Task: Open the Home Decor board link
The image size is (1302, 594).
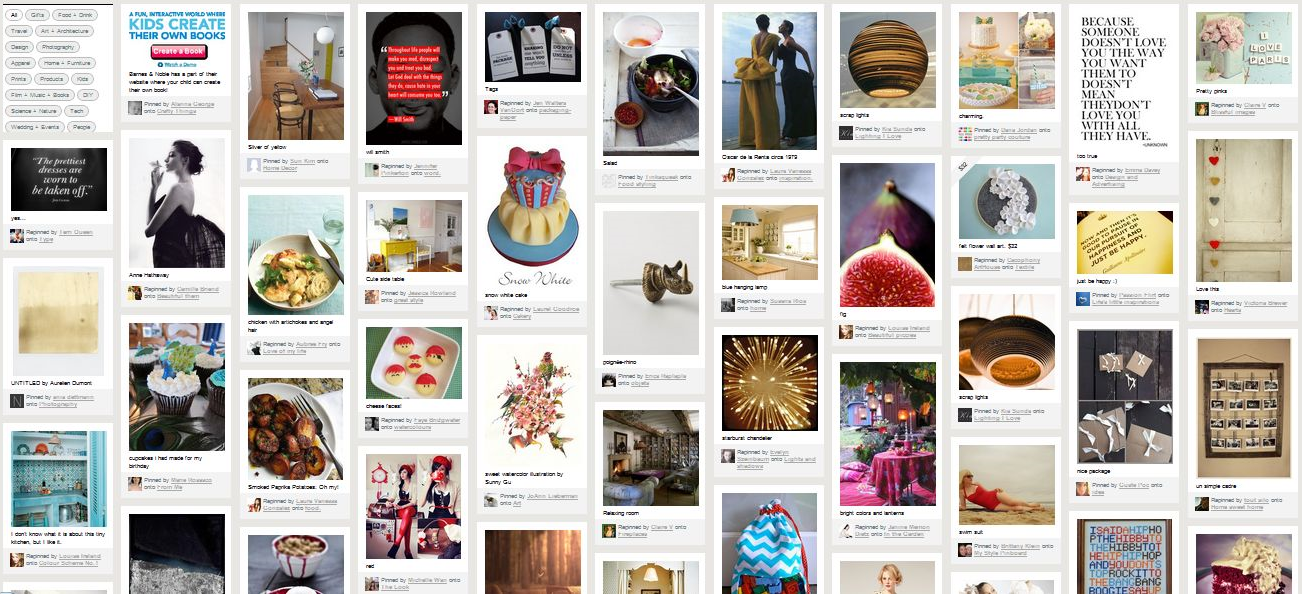Action: pyautogui.click(x=279, y=168)
